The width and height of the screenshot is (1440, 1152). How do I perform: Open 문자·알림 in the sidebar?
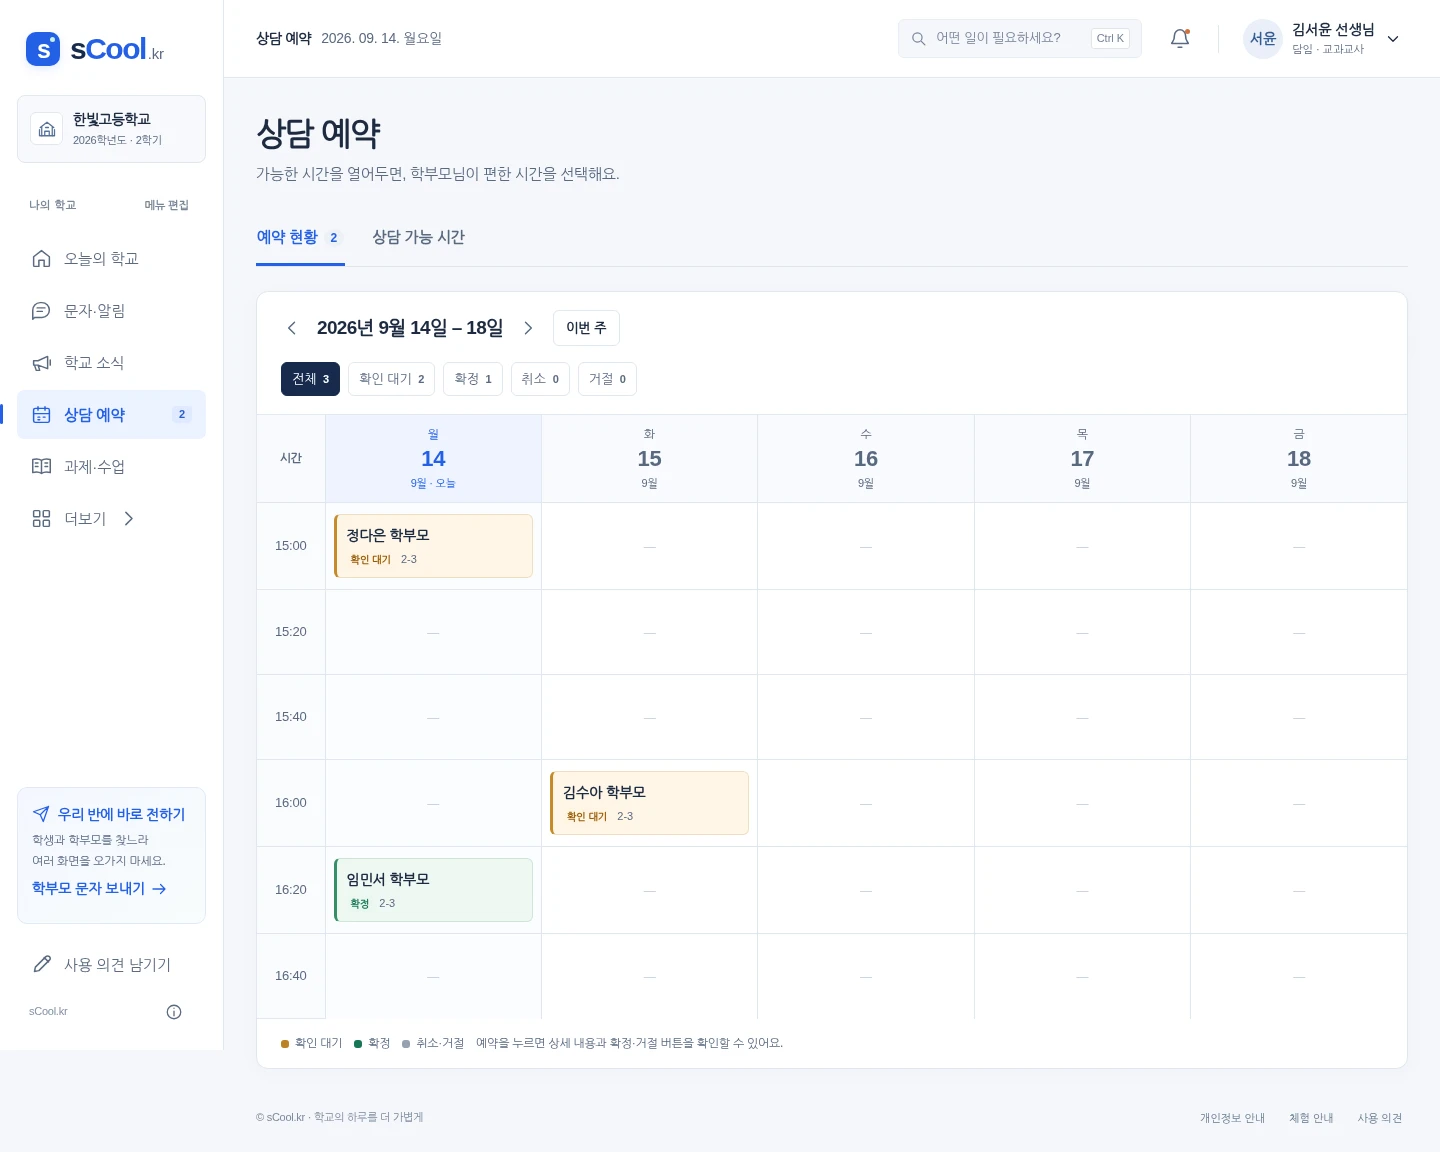pos(111,311)
